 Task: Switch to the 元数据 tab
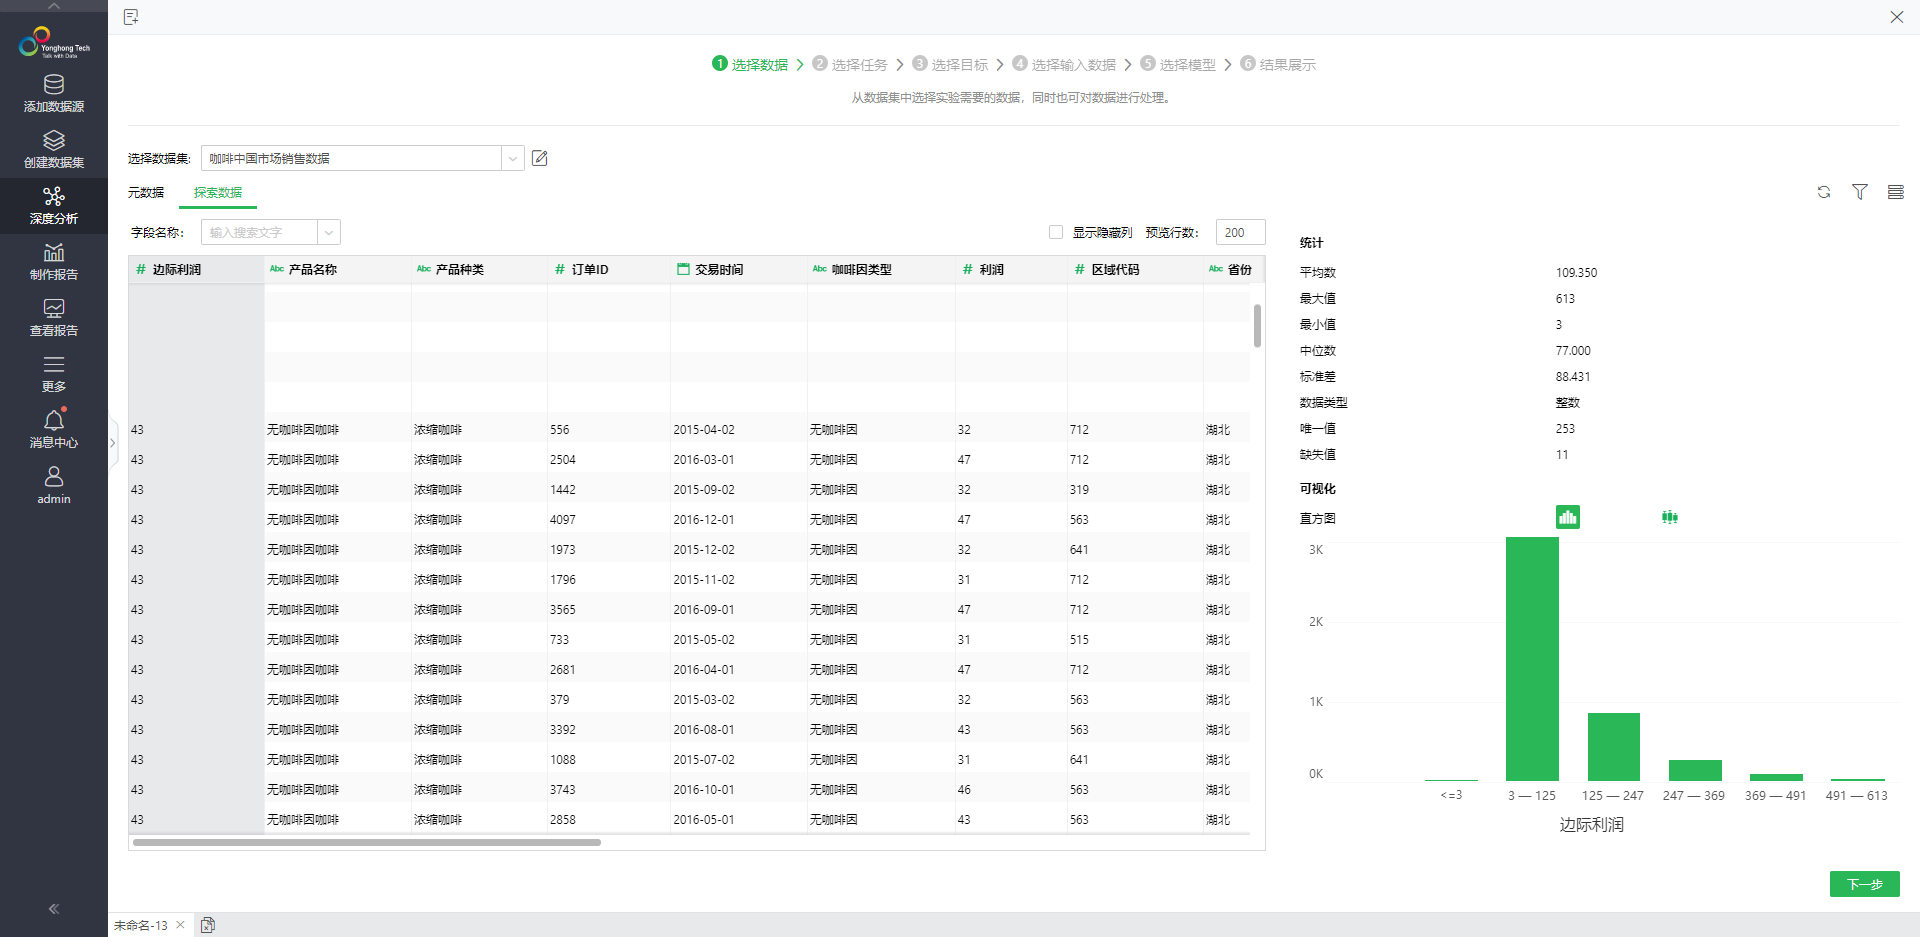tap(146, 192)
